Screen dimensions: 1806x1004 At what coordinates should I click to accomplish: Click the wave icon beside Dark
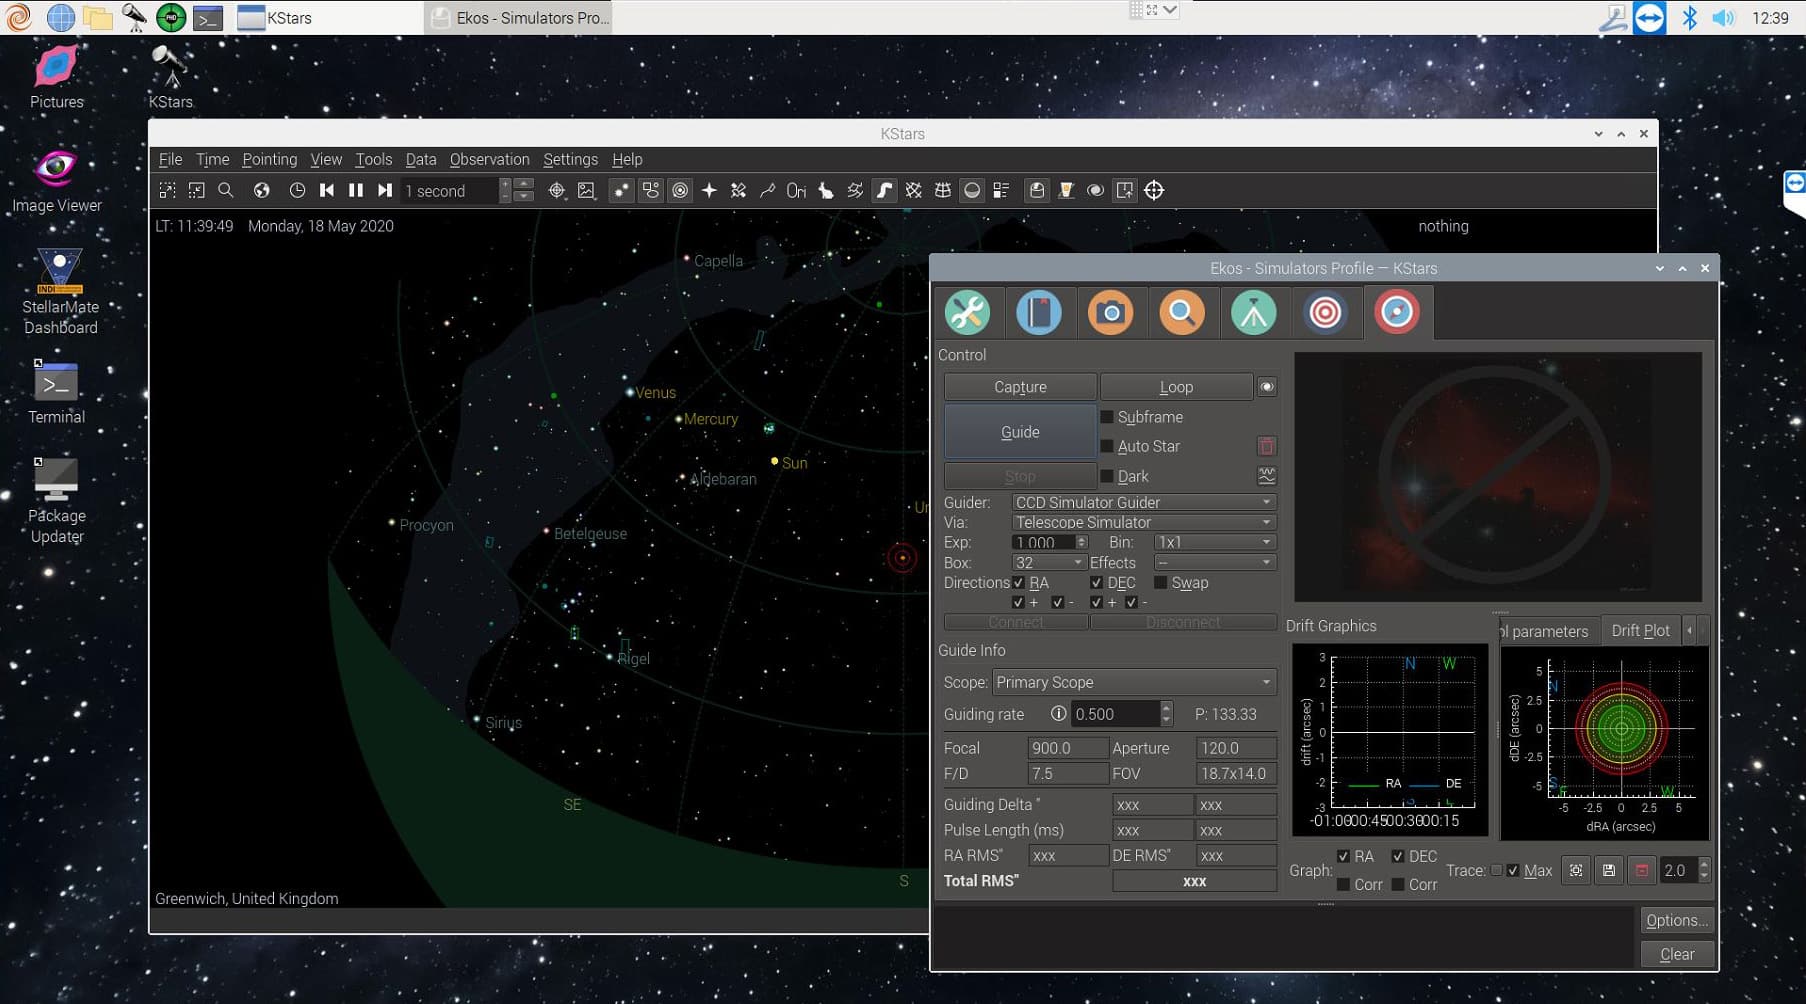[x=1266, y=476]
